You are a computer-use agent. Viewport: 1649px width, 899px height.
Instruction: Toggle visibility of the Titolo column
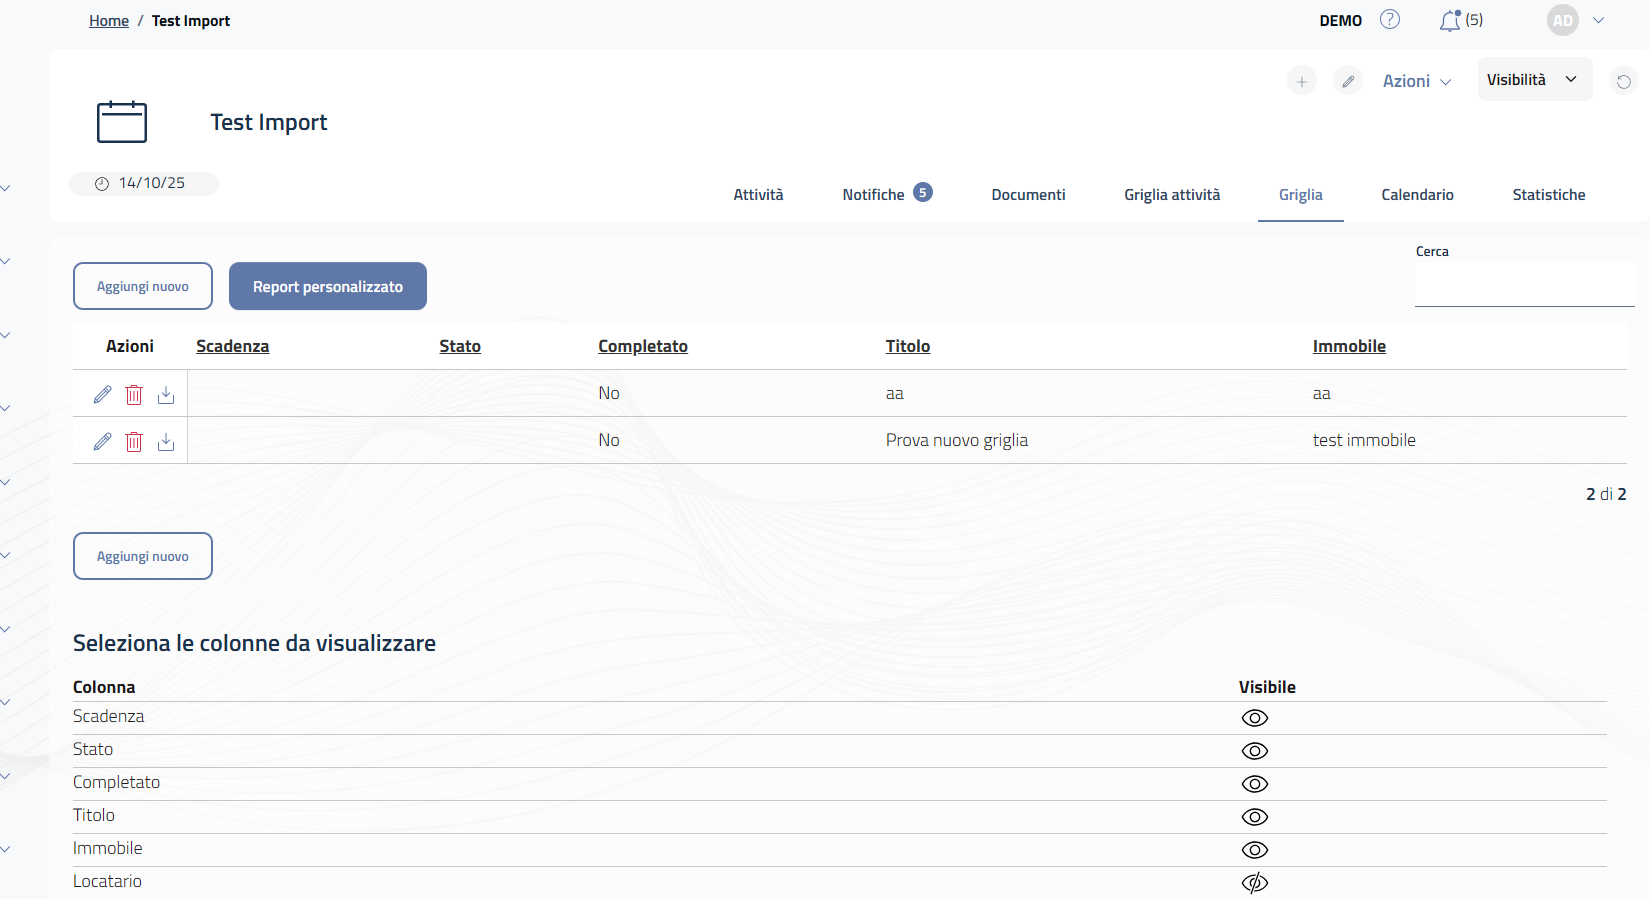1254,817
